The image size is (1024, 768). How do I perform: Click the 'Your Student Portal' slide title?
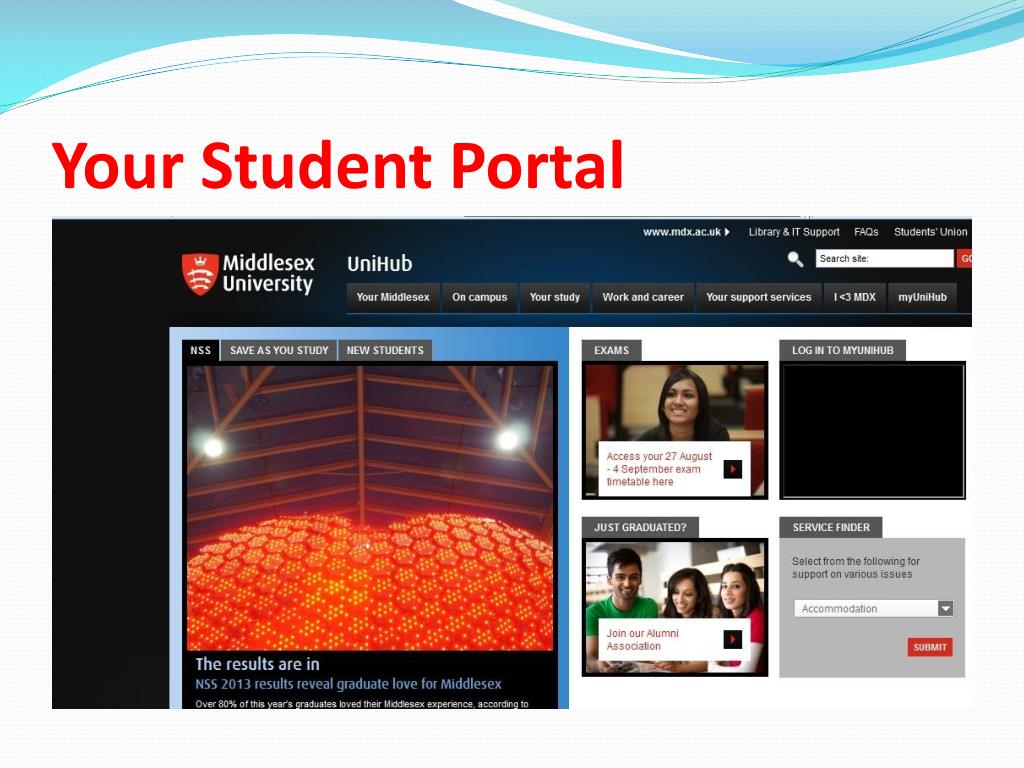coord(338,165)
